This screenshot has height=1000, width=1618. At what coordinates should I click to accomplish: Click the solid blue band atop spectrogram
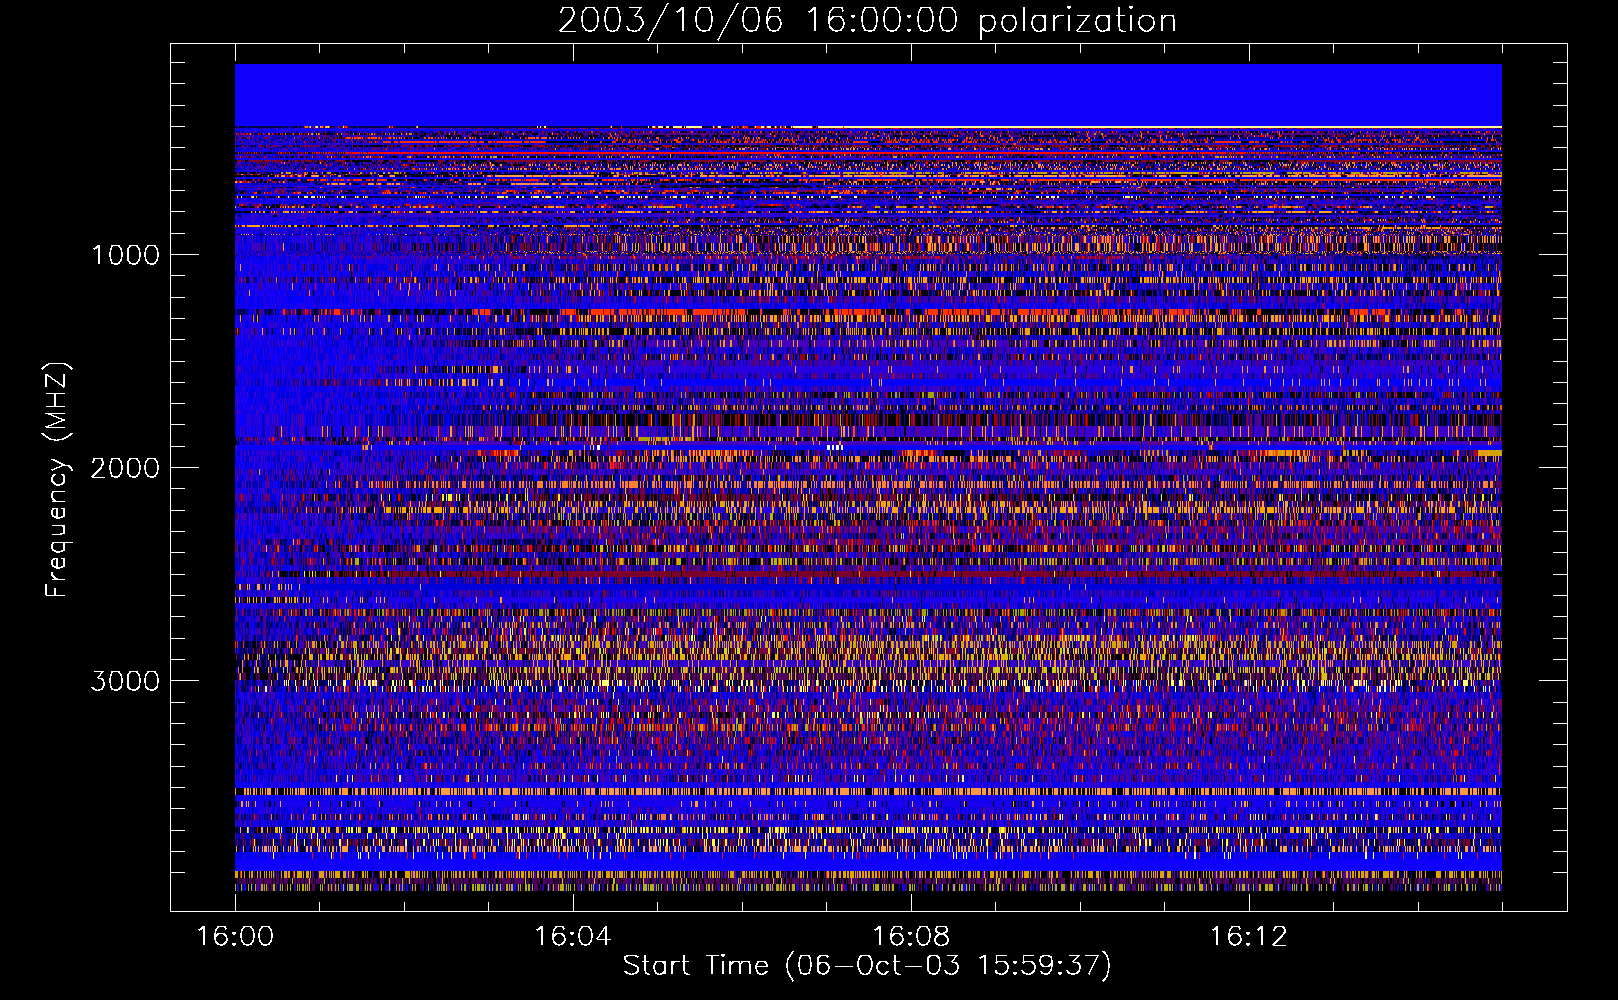click(868, 95)
